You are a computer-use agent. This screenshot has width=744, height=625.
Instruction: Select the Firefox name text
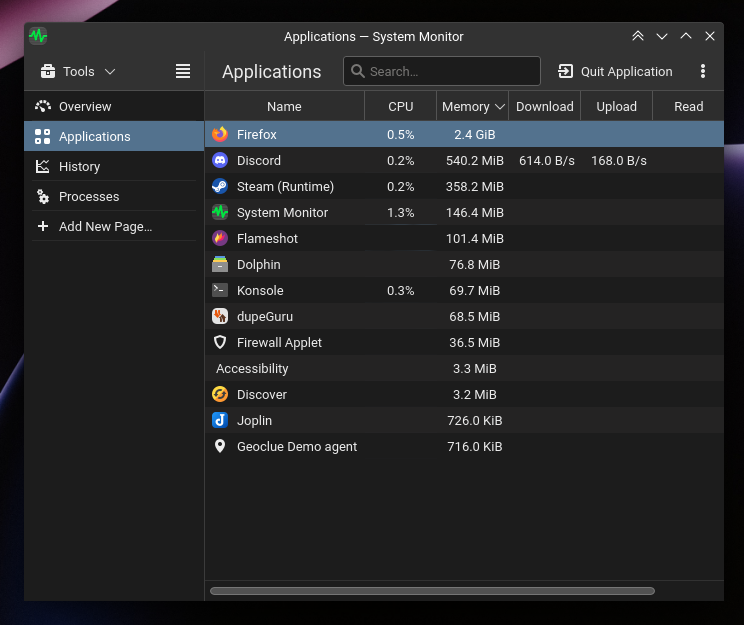(x=257, y=134)
